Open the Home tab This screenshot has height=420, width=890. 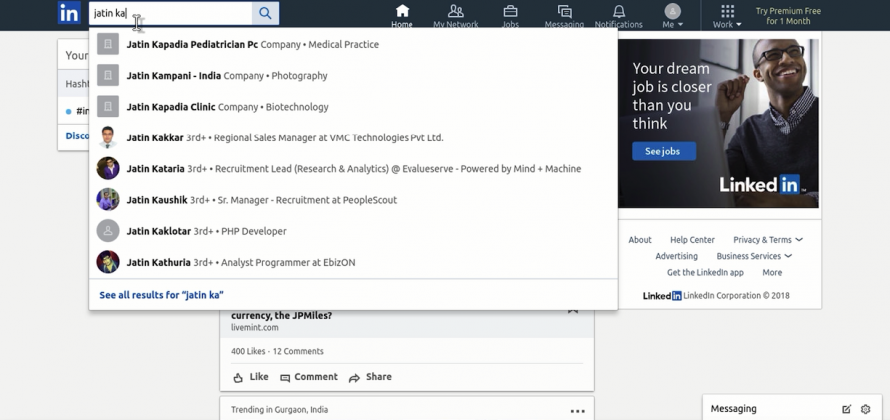pos(402,15)
